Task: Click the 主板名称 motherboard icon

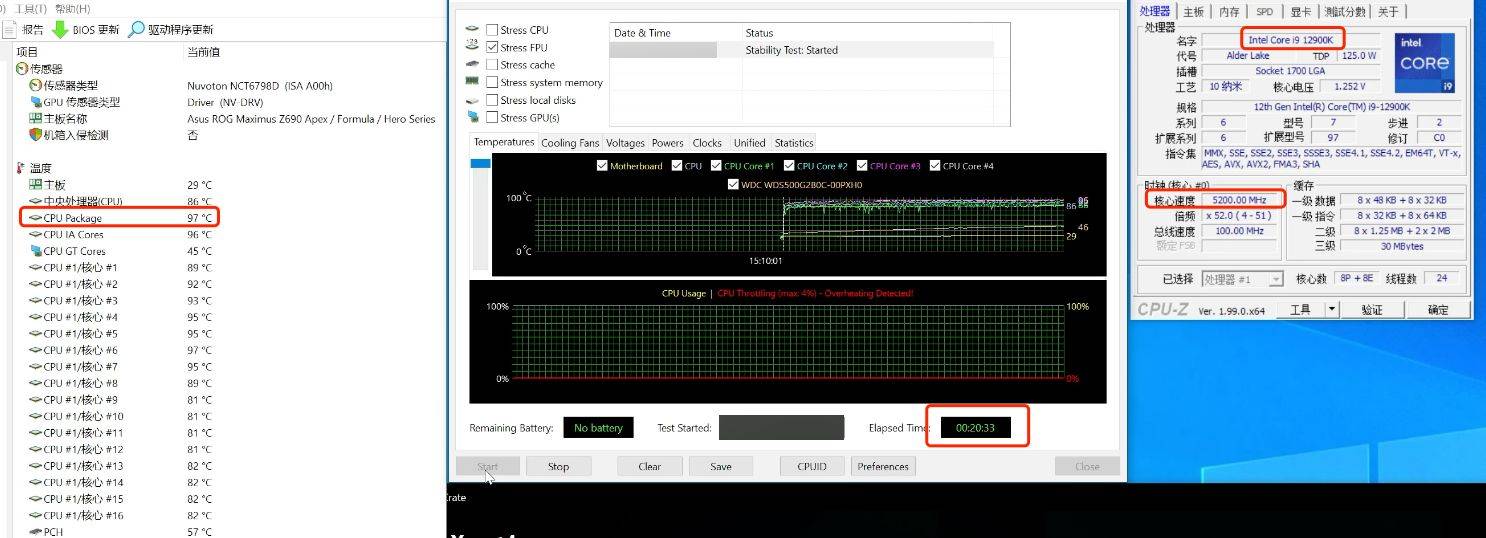Action: (35, 119)
